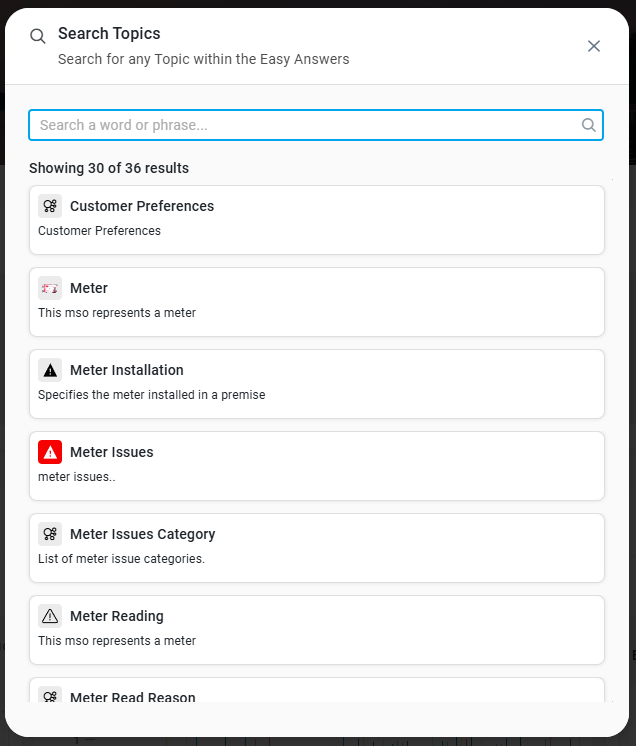Screen dimensions: 636x746
Task: Click the Meter Issues Category icon
Action: (50, 534)
